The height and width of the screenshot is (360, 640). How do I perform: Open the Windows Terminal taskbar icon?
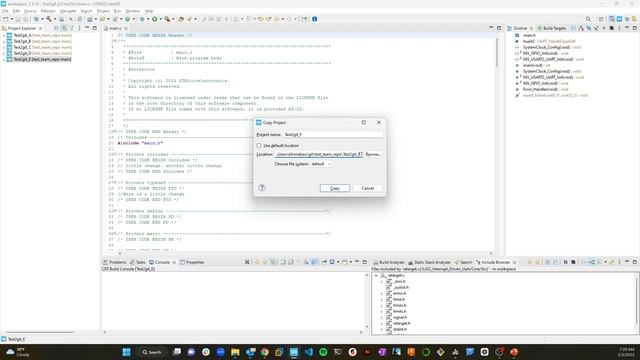click(338, 352)
